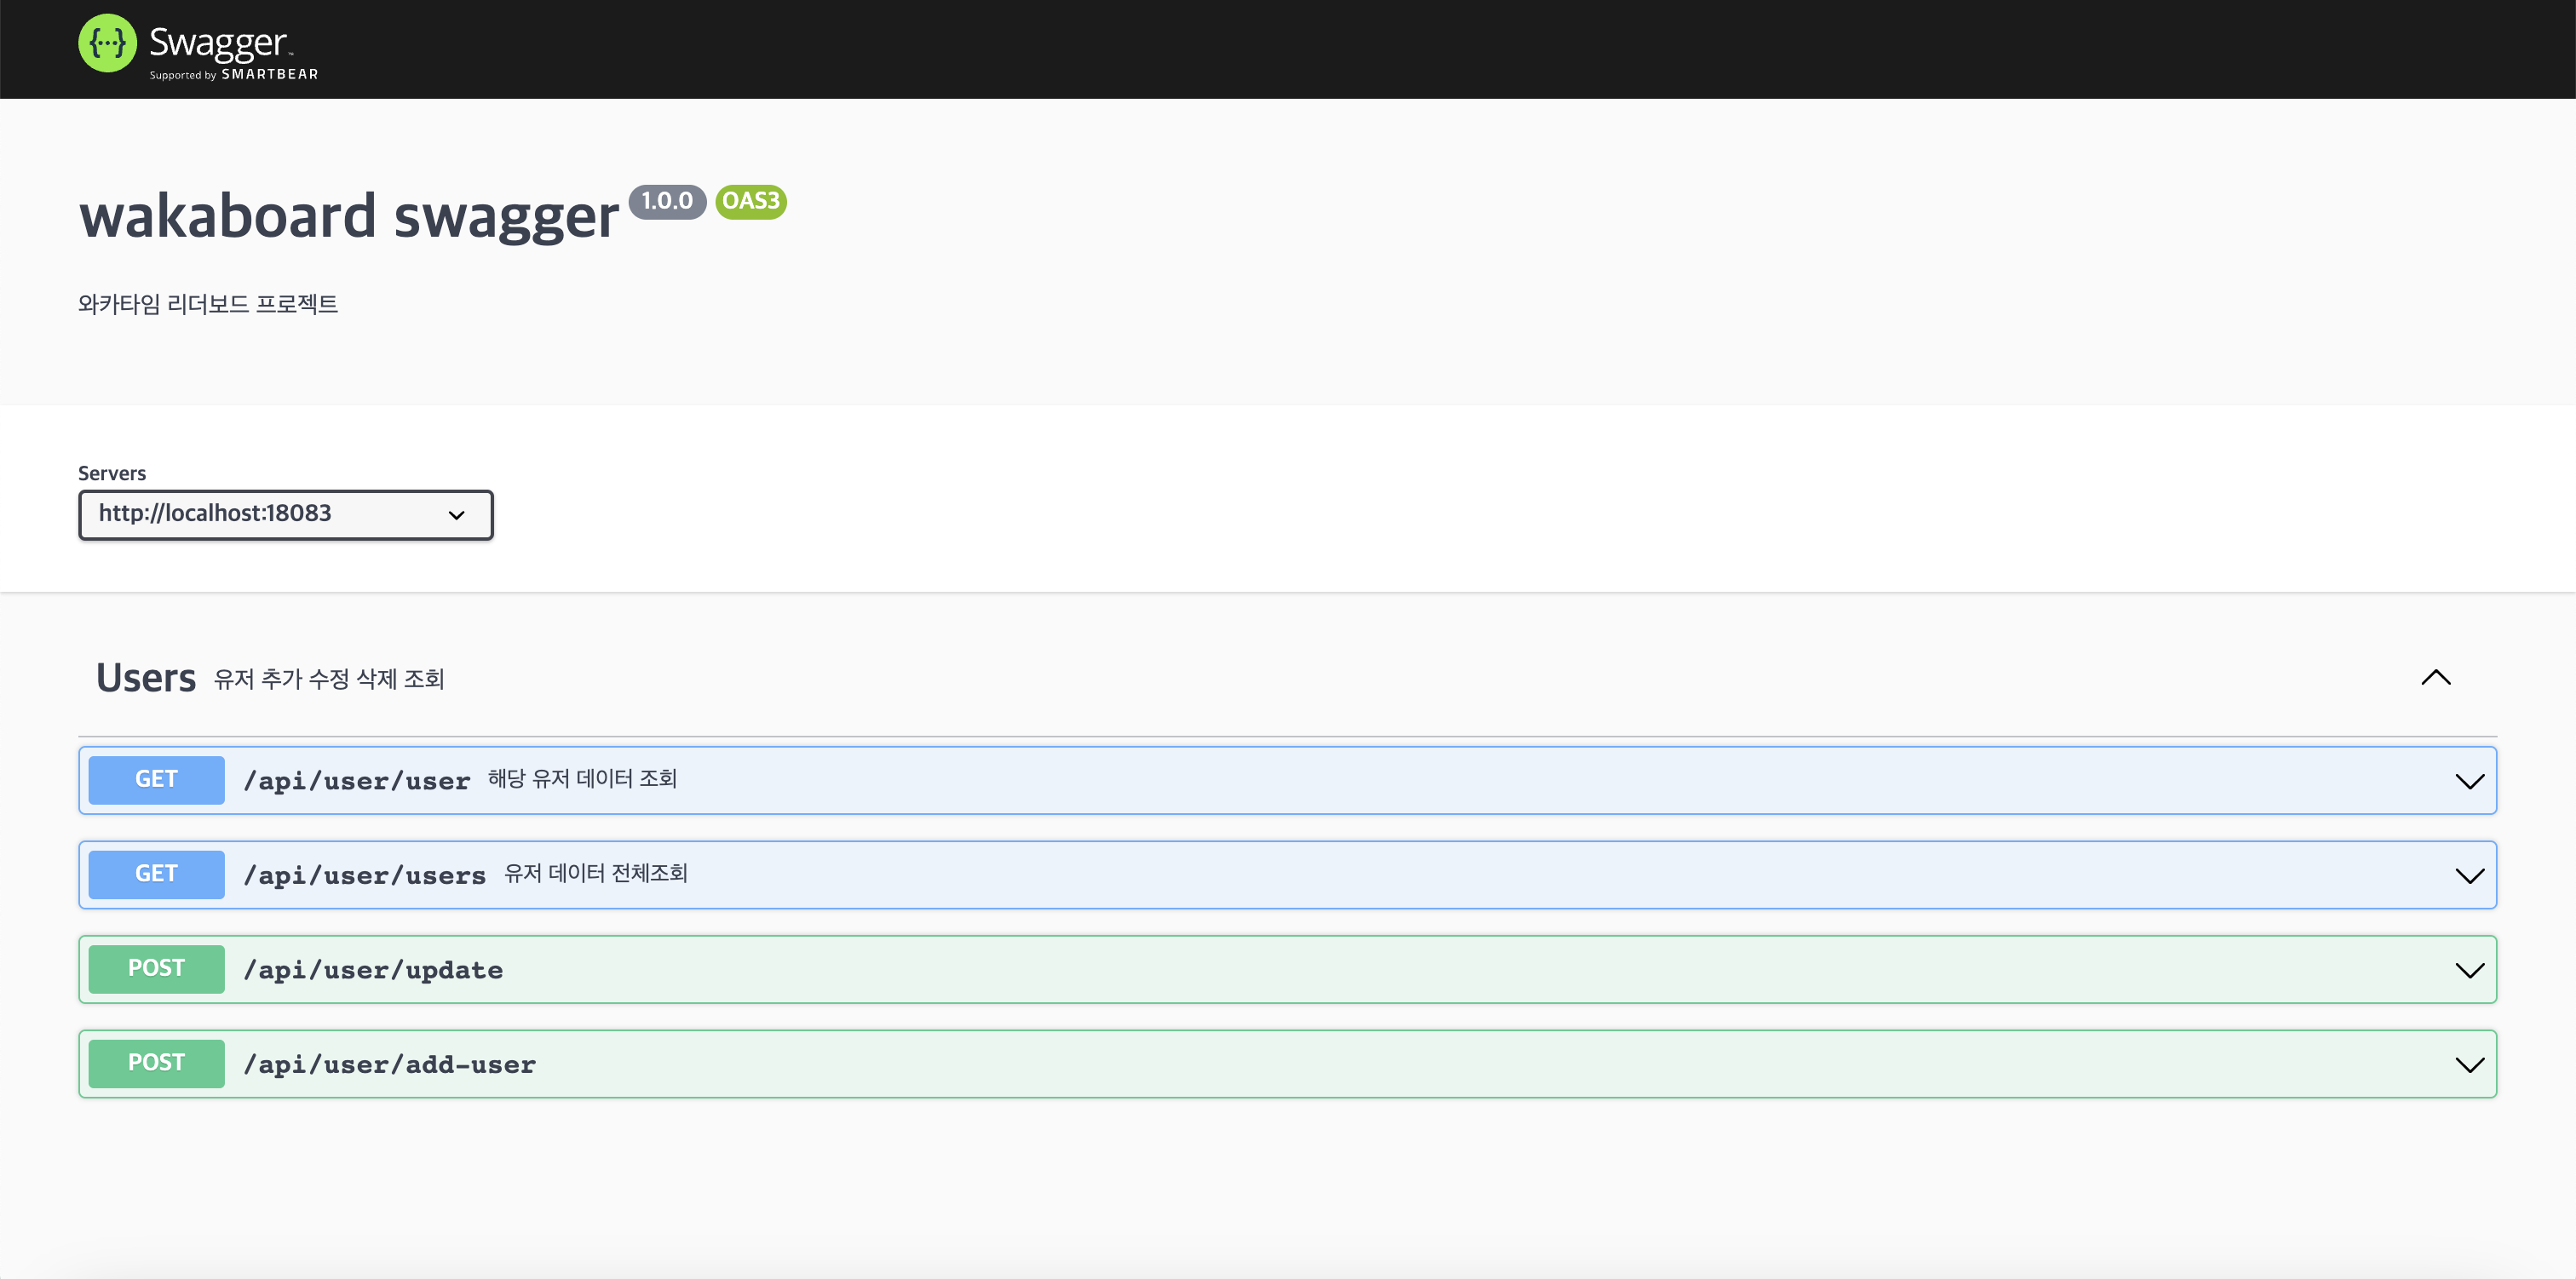This screenshot has height=1279, width=2576.
Task: Expand the POST /api/user/add-user chevron
Action: 2468,1065
